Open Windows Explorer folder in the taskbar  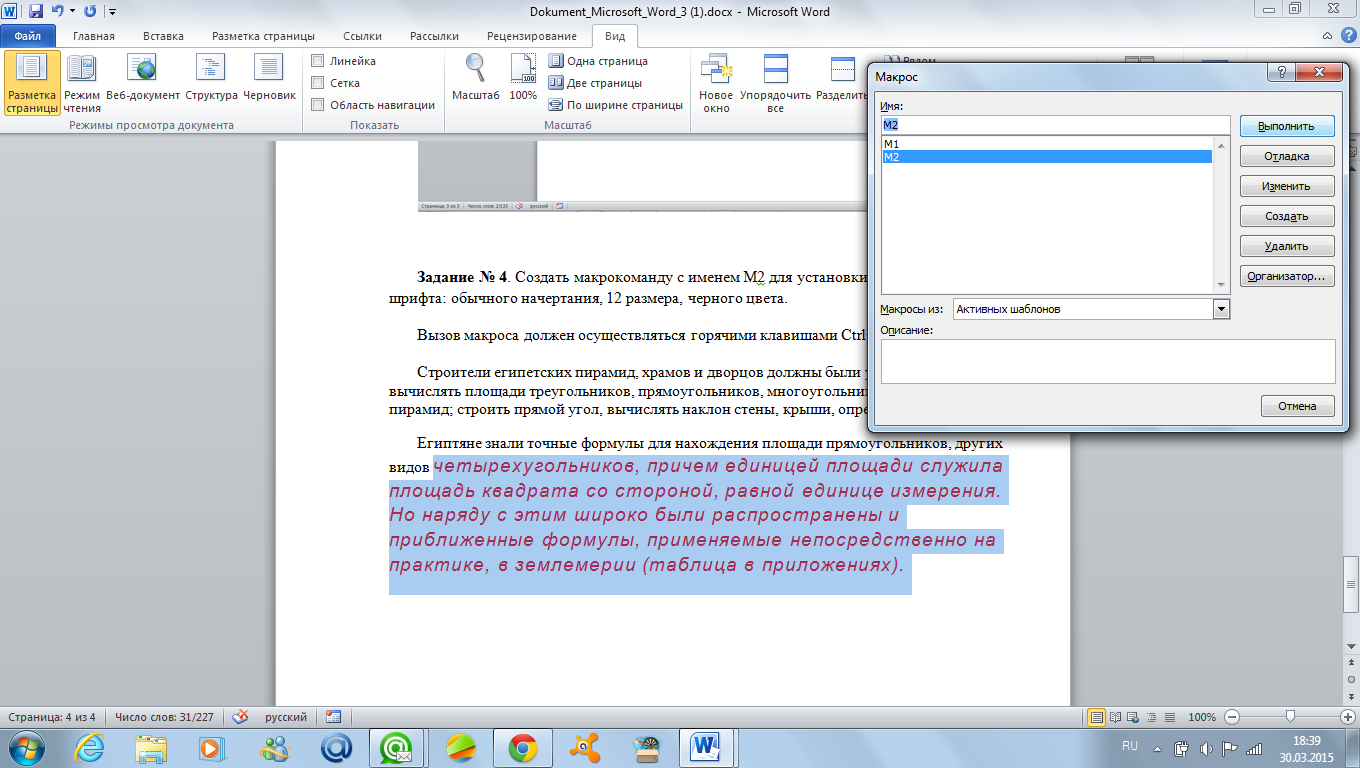(x=152, y=747)
